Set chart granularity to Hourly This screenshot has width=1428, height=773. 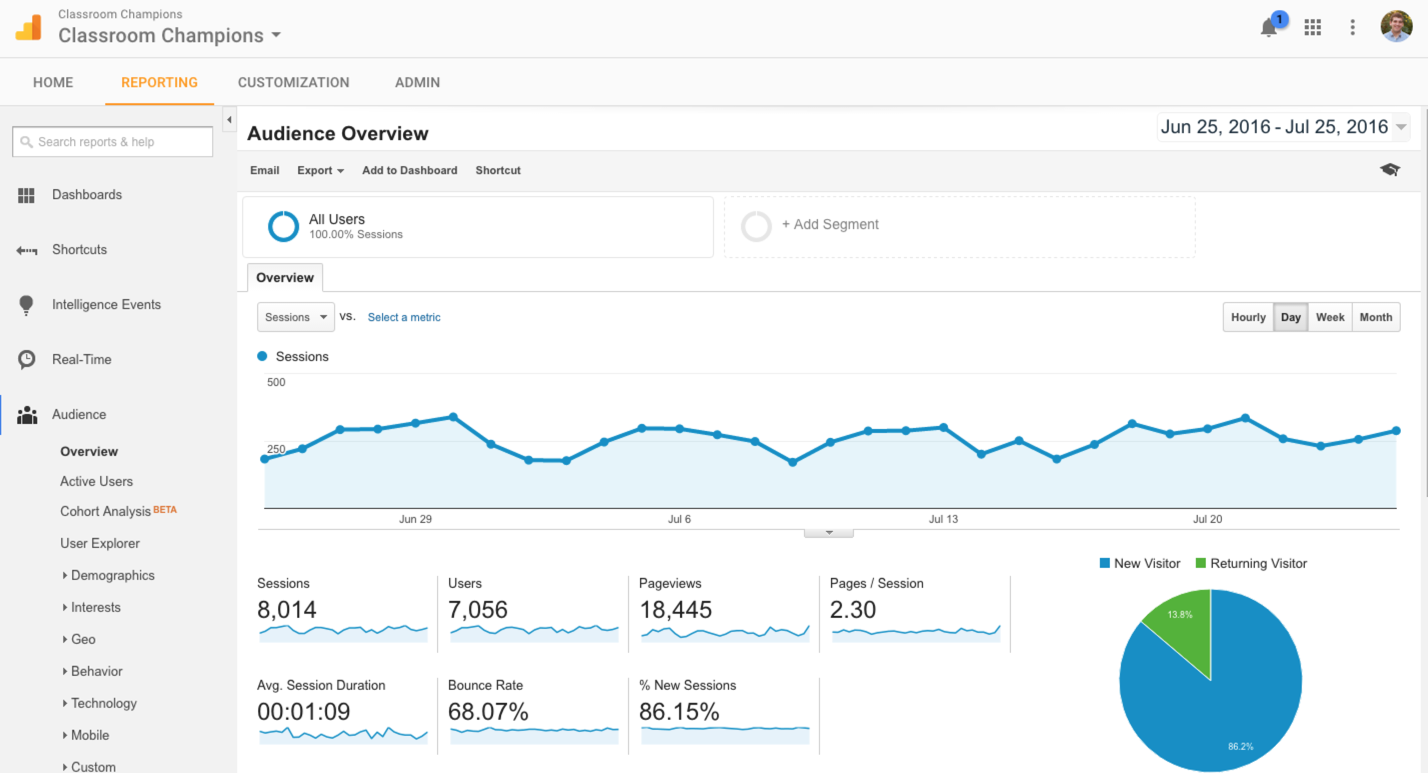tap(1248, 317)
